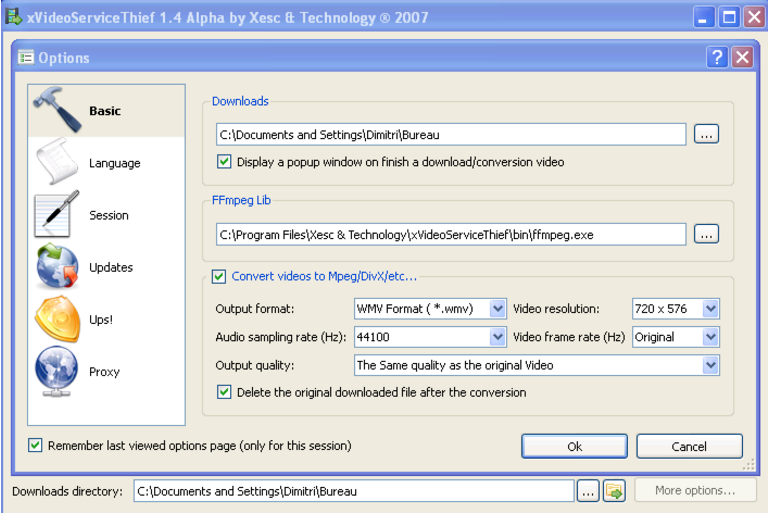Click the Output format: label
768x513 pixels.
[255, 309]
